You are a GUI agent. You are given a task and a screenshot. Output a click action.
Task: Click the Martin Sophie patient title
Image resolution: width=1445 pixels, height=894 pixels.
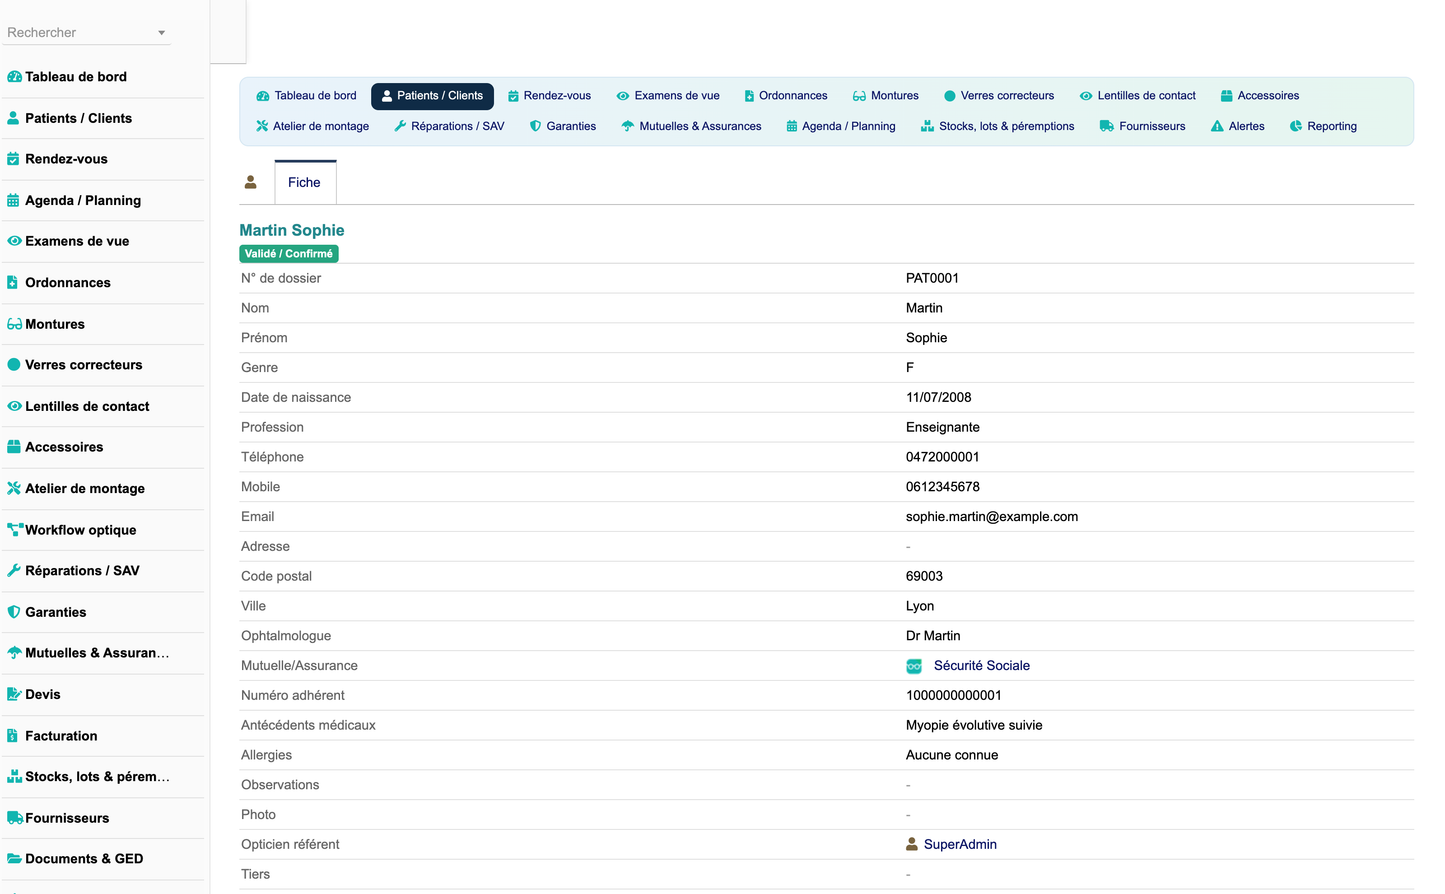pos(292,230)
